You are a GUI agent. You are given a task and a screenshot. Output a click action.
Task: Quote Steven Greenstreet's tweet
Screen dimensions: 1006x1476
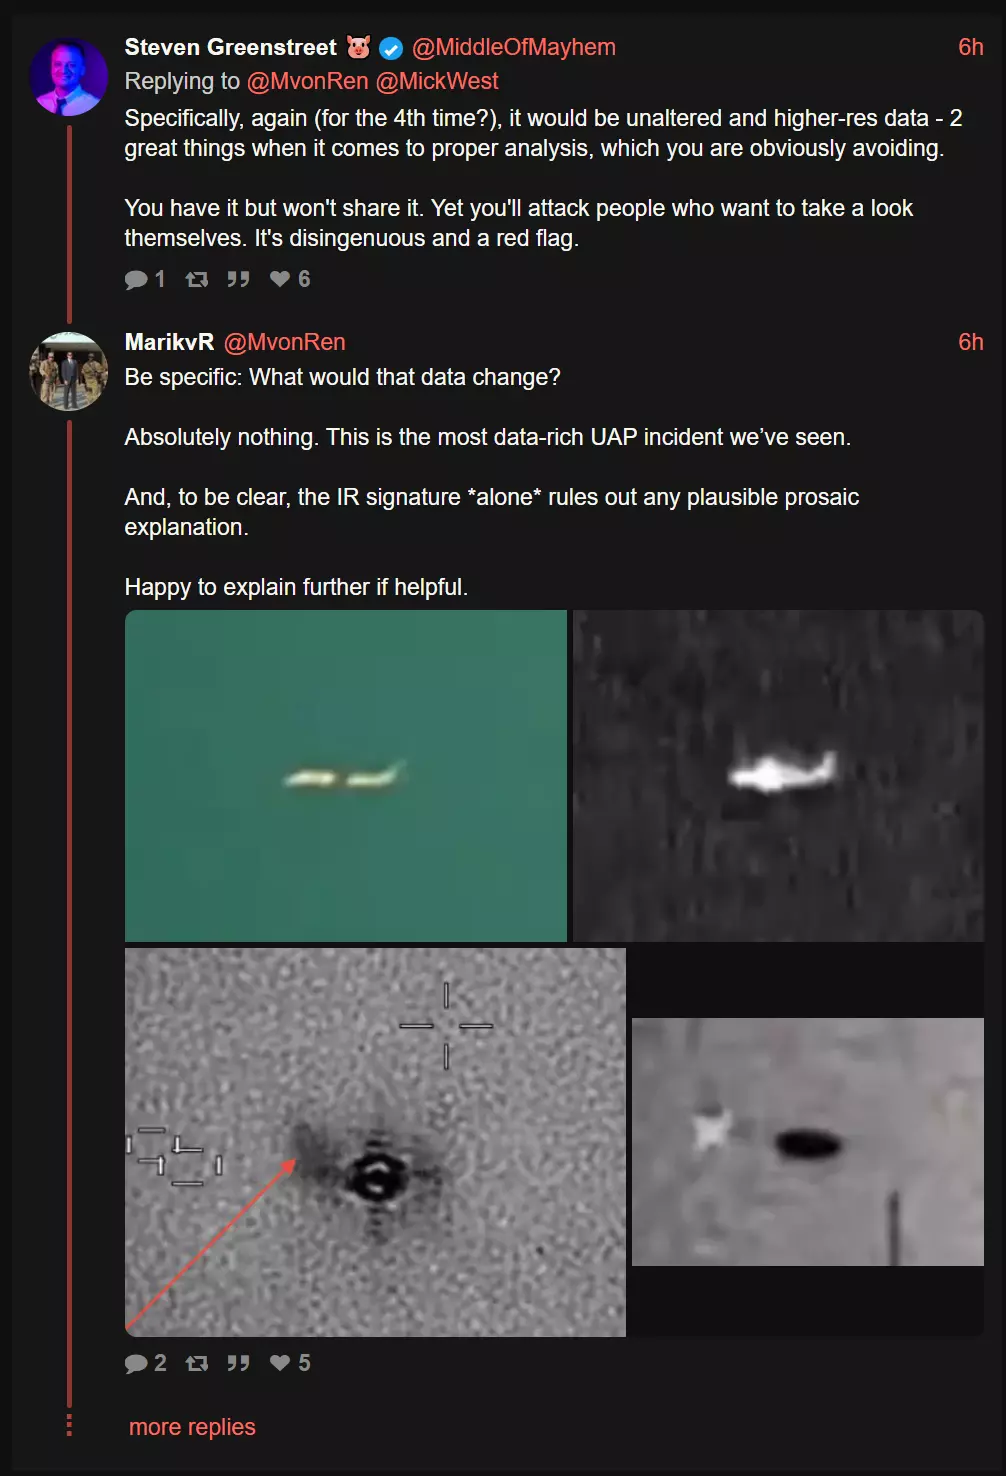(238, 279)
